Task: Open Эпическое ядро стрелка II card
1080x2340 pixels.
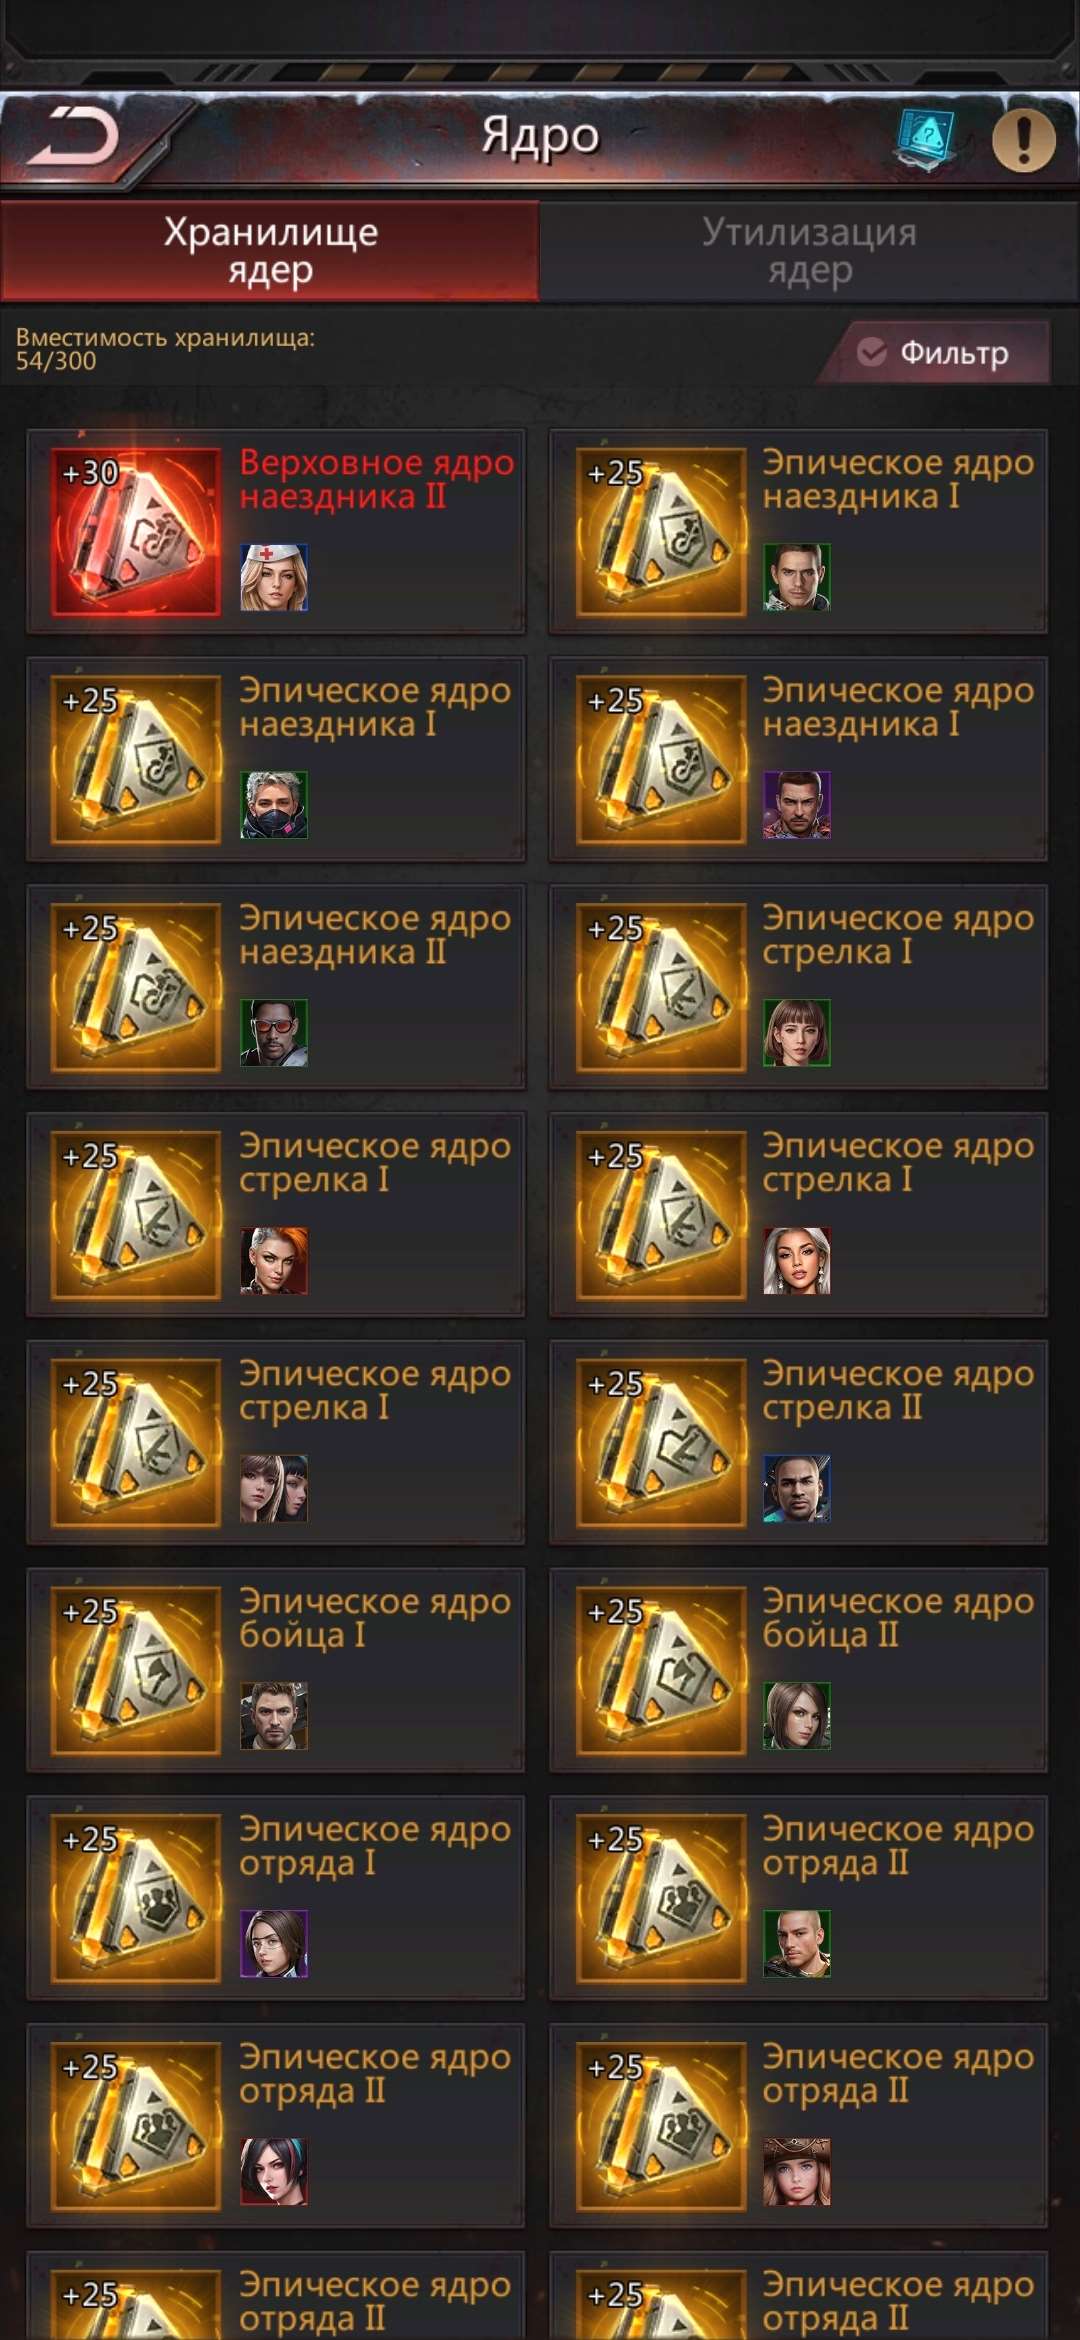Action: tap(798, 1443)
